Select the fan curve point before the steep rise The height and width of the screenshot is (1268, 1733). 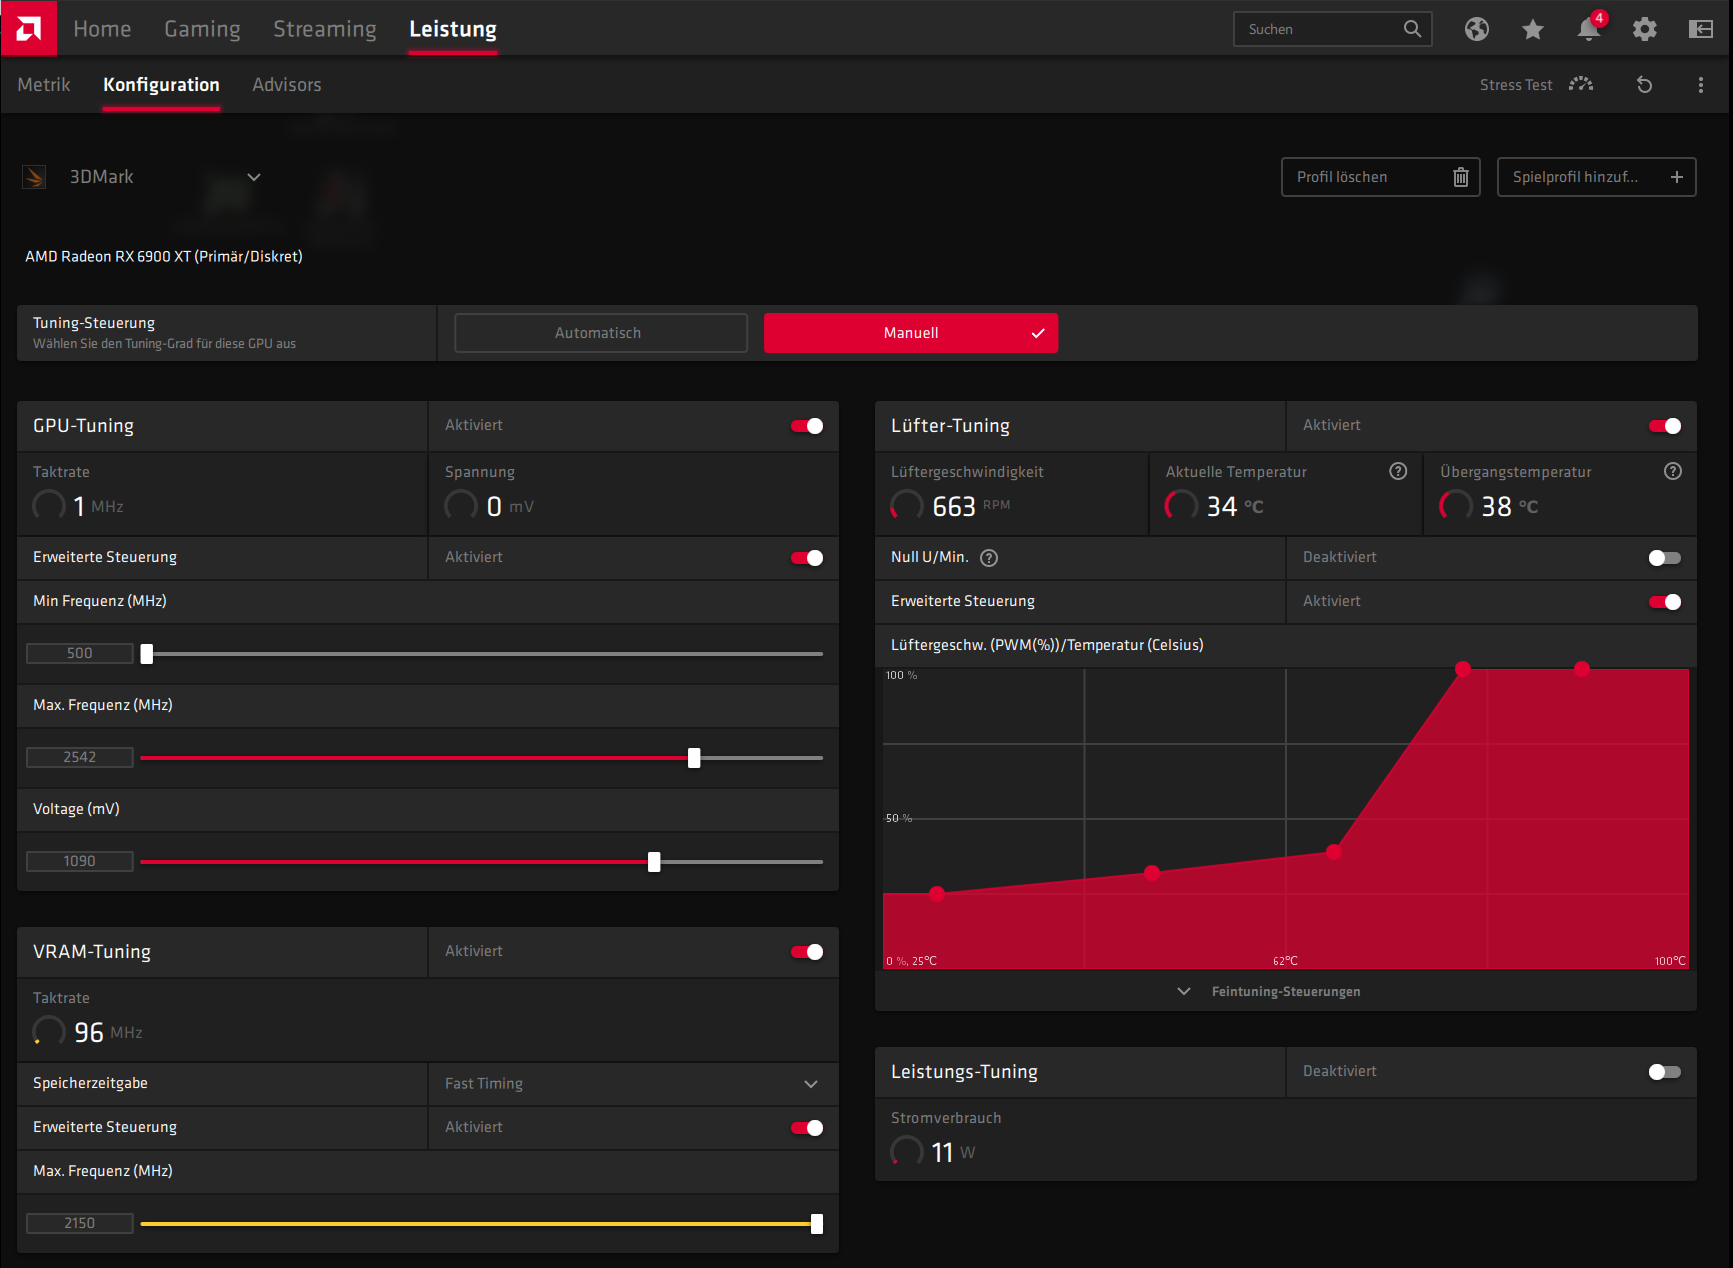pyautogui.click(x=1334, y=852)
